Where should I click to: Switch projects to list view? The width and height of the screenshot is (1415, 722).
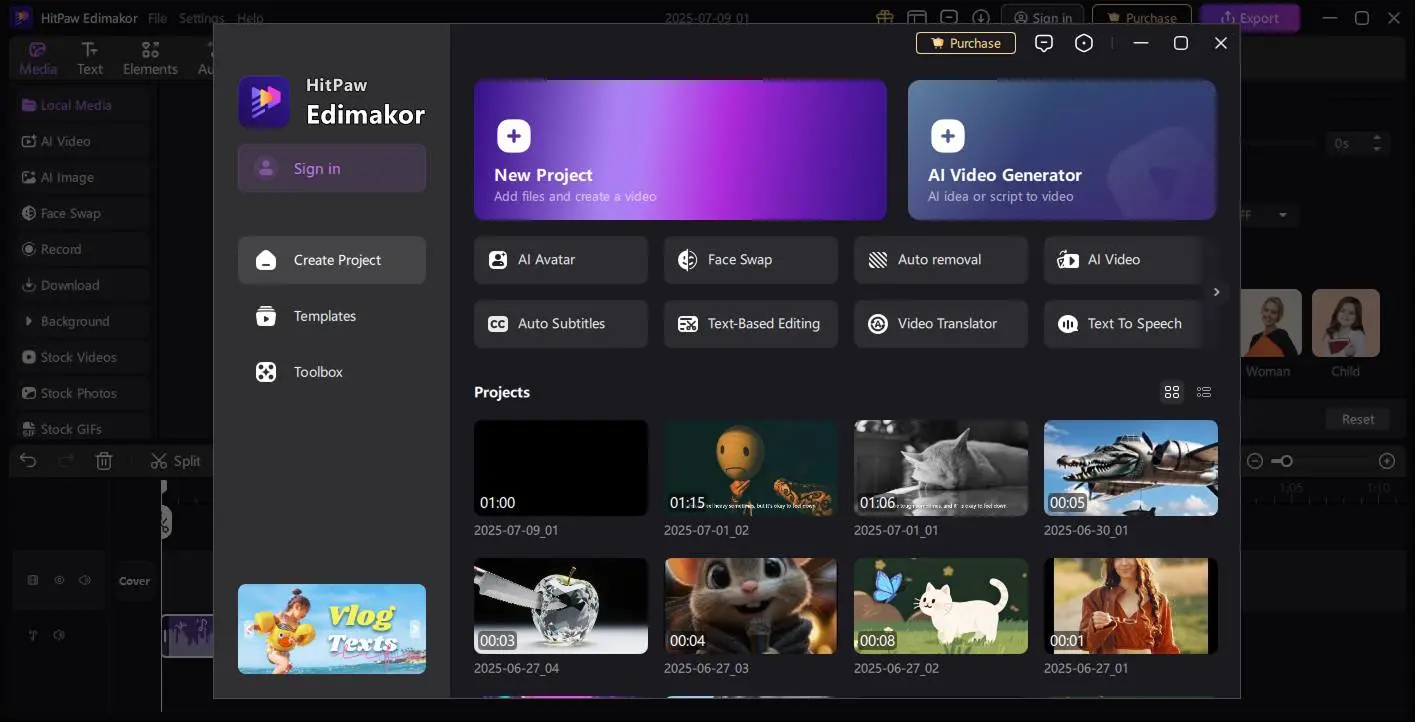1204,392
